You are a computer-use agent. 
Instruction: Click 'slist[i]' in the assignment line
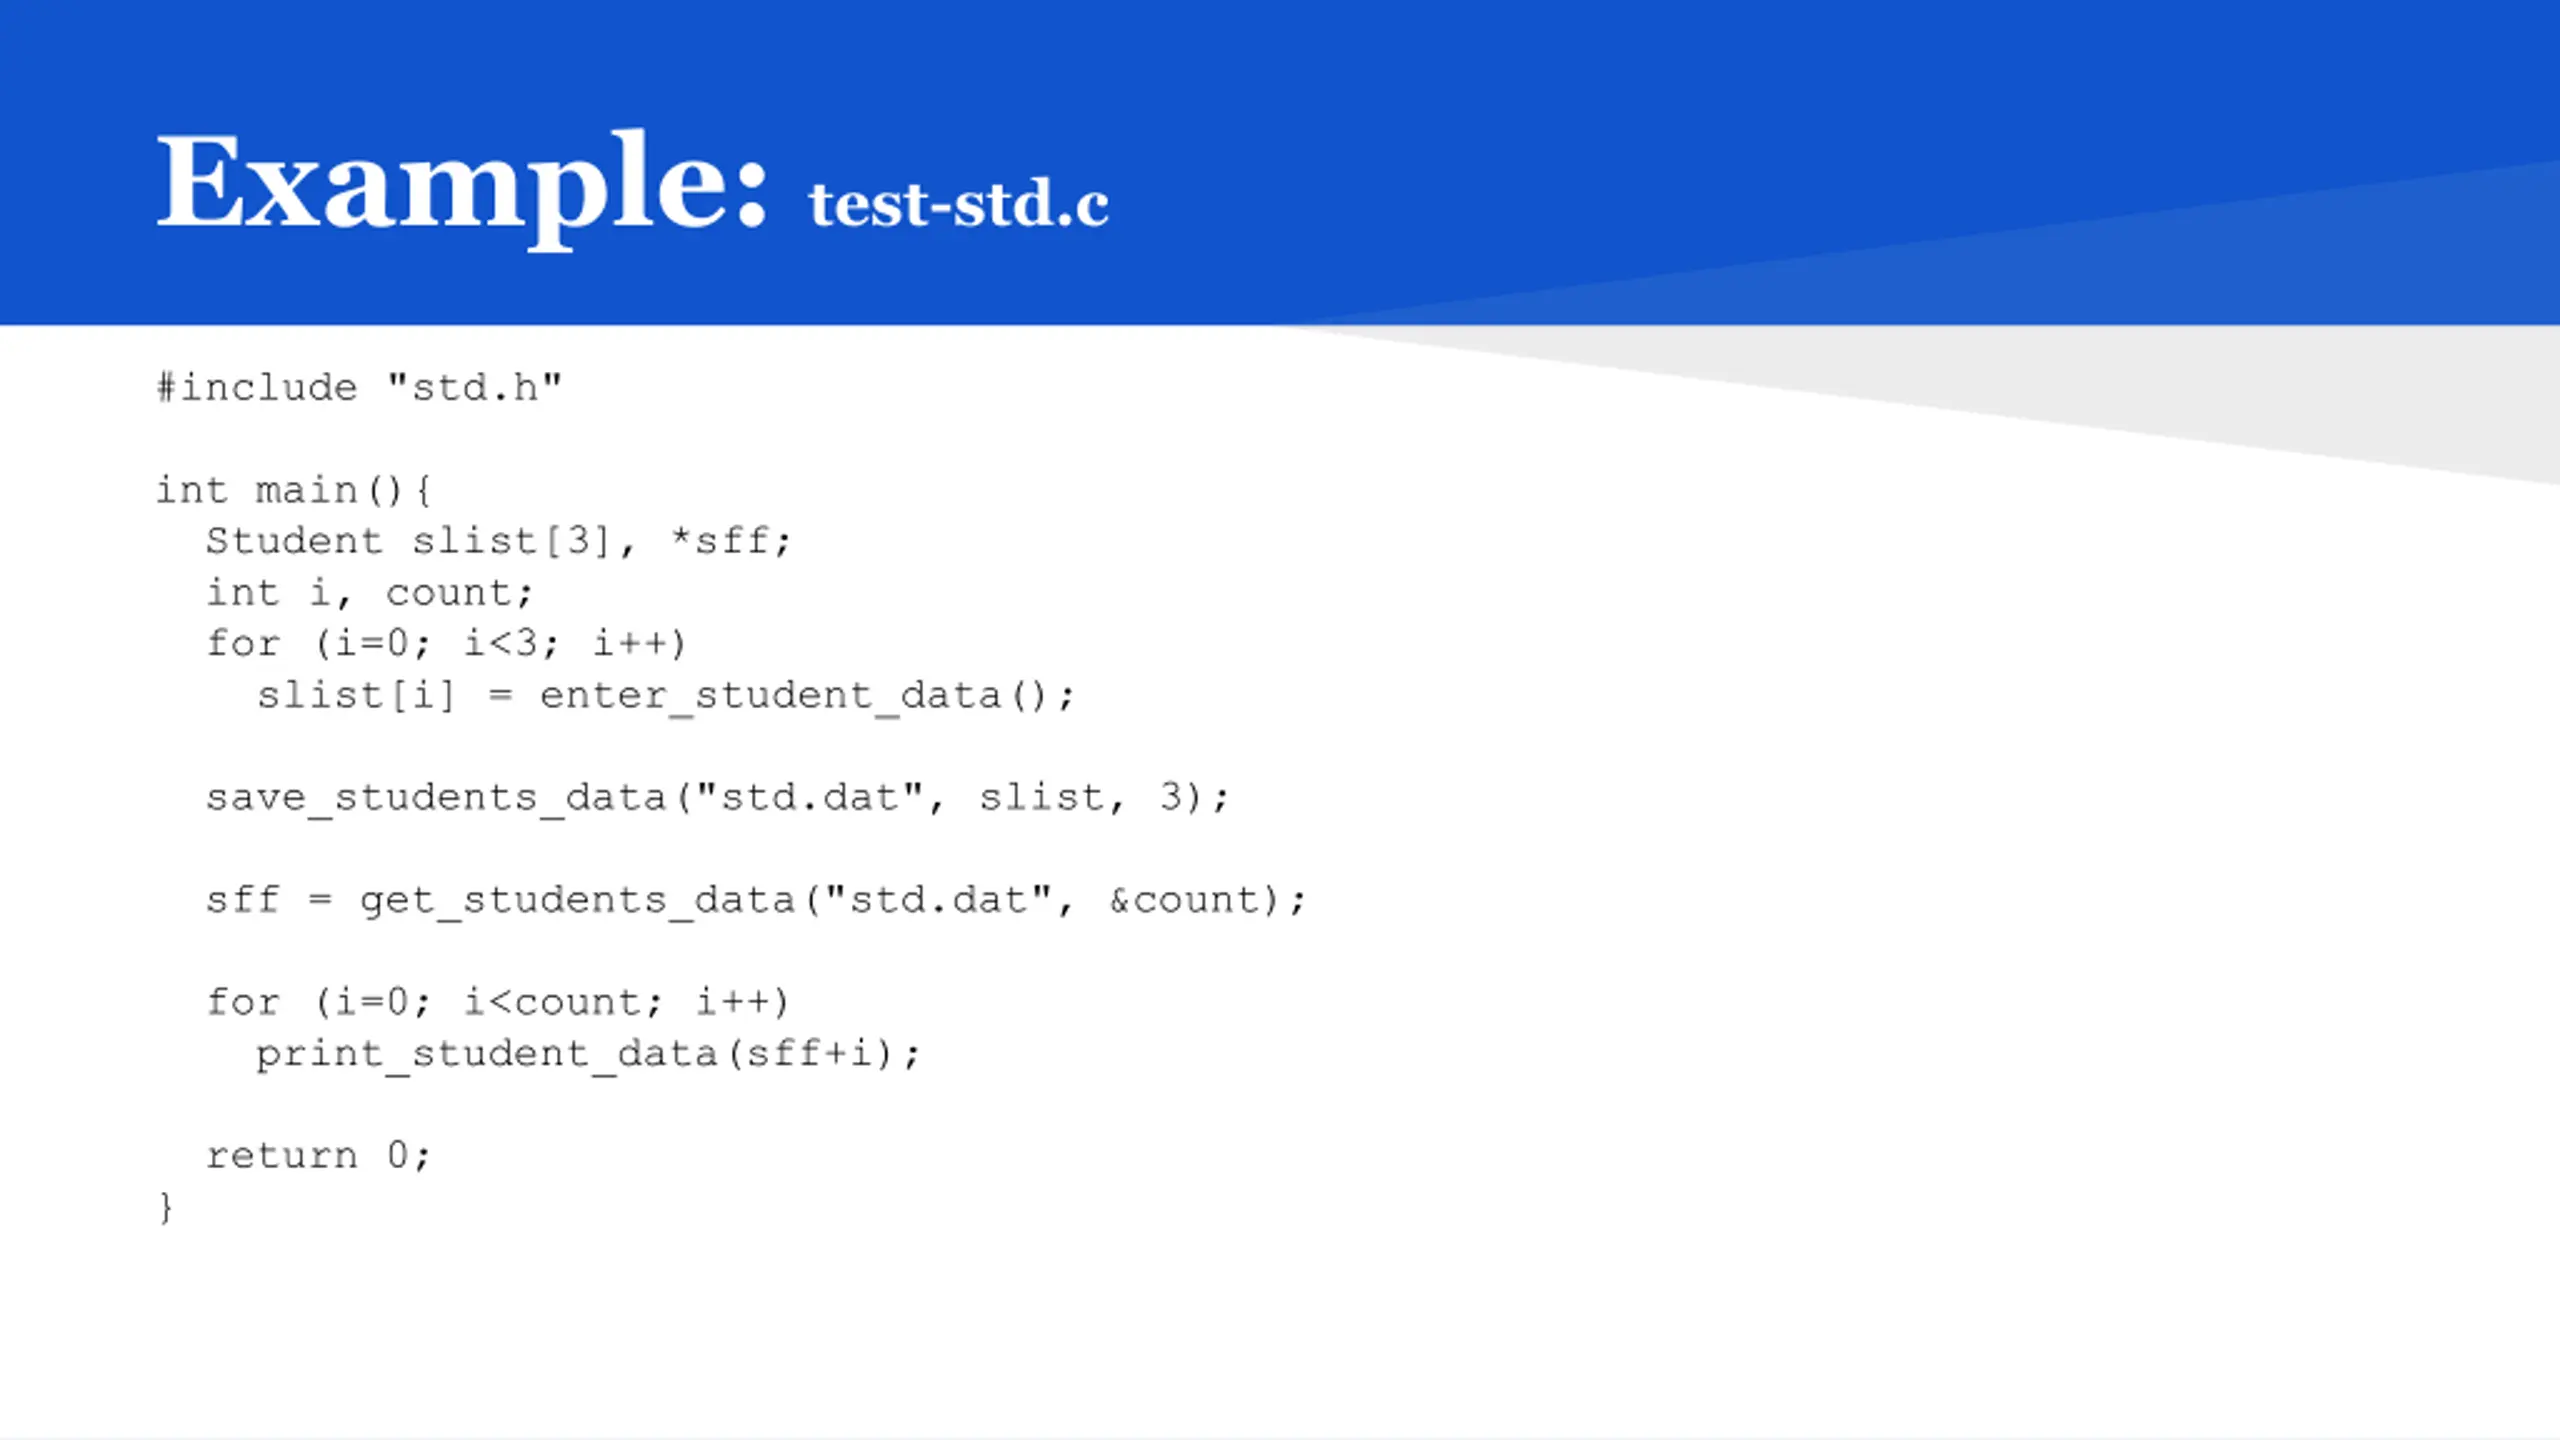click(357, 695)
